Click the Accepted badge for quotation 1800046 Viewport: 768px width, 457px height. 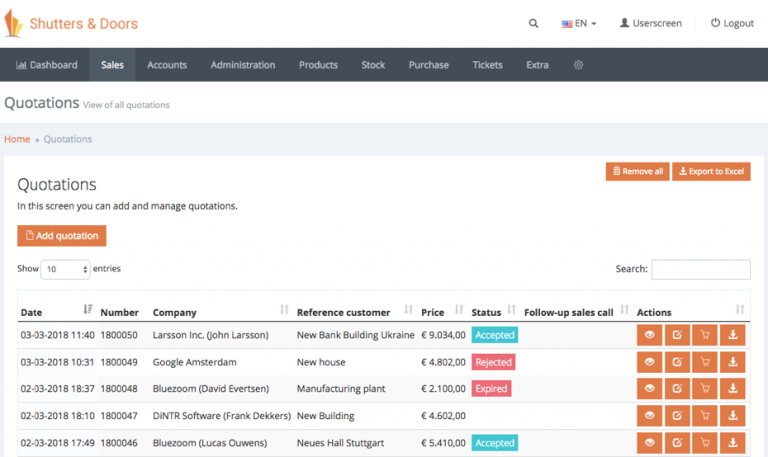(495, 443)
